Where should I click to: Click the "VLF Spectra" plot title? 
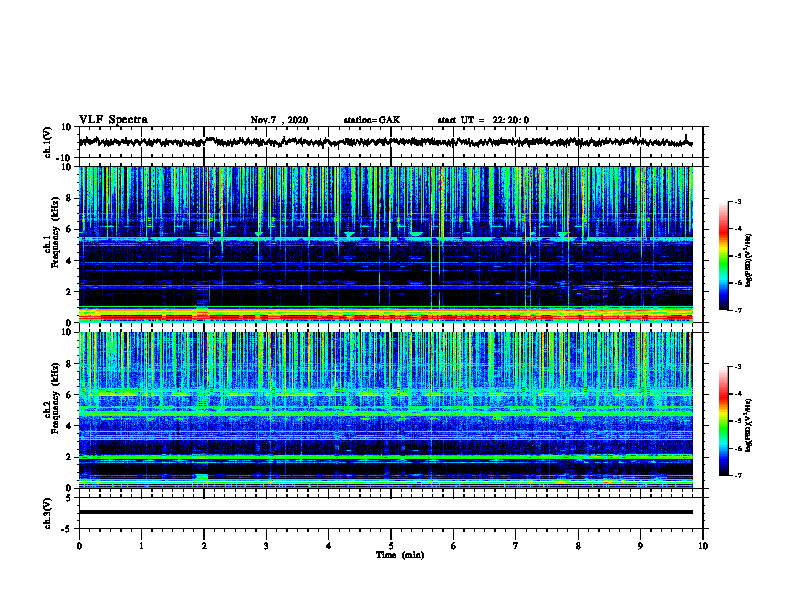coord(113,120)
